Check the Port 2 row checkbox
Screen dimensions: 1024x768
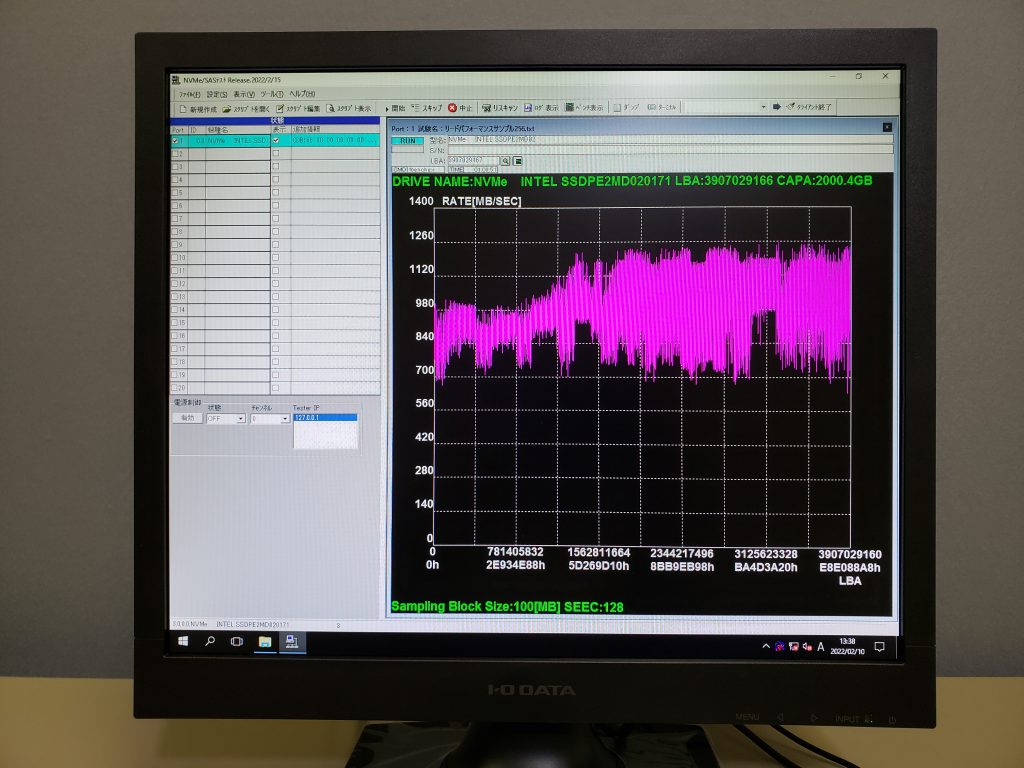176,153
